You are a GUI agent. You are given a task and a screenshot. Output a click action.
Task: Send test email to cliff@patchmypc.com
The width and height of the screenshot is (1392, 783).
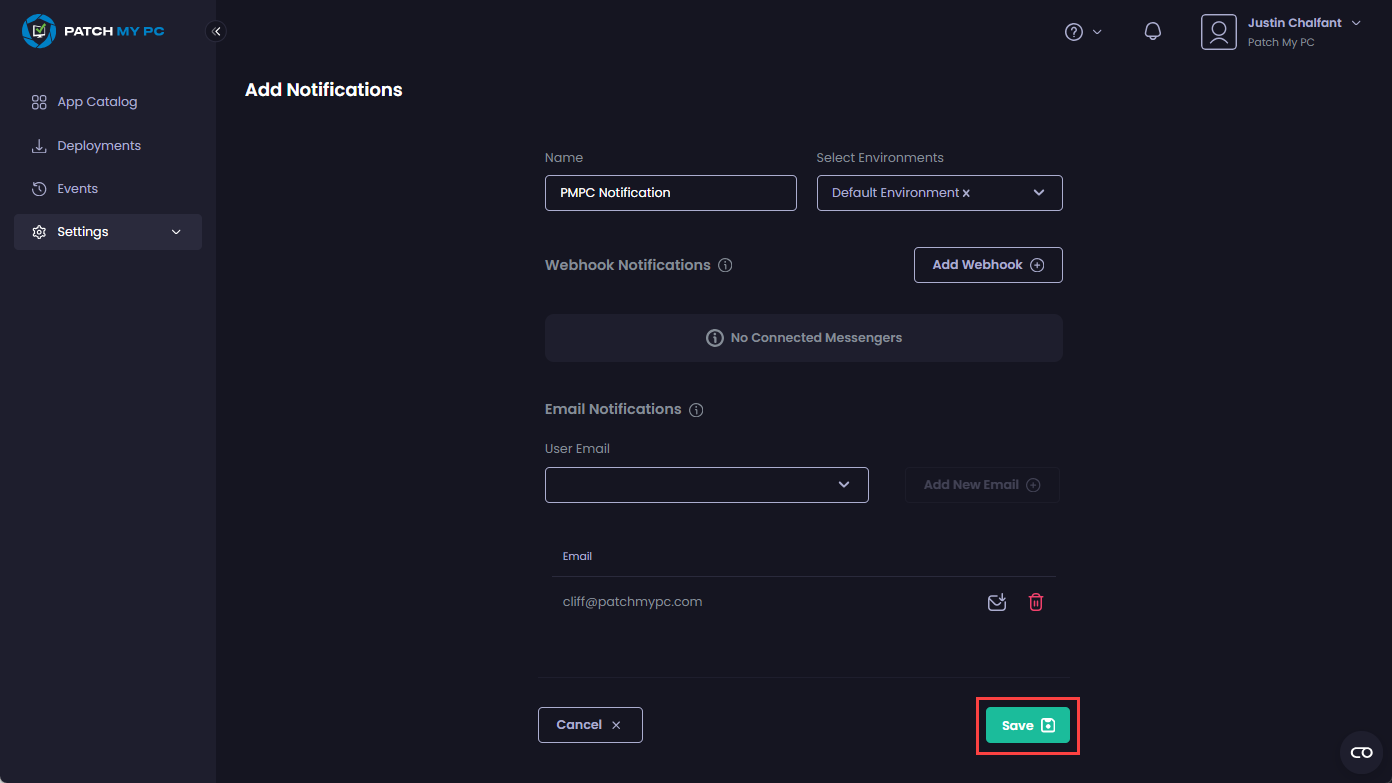tap(996, 602)
